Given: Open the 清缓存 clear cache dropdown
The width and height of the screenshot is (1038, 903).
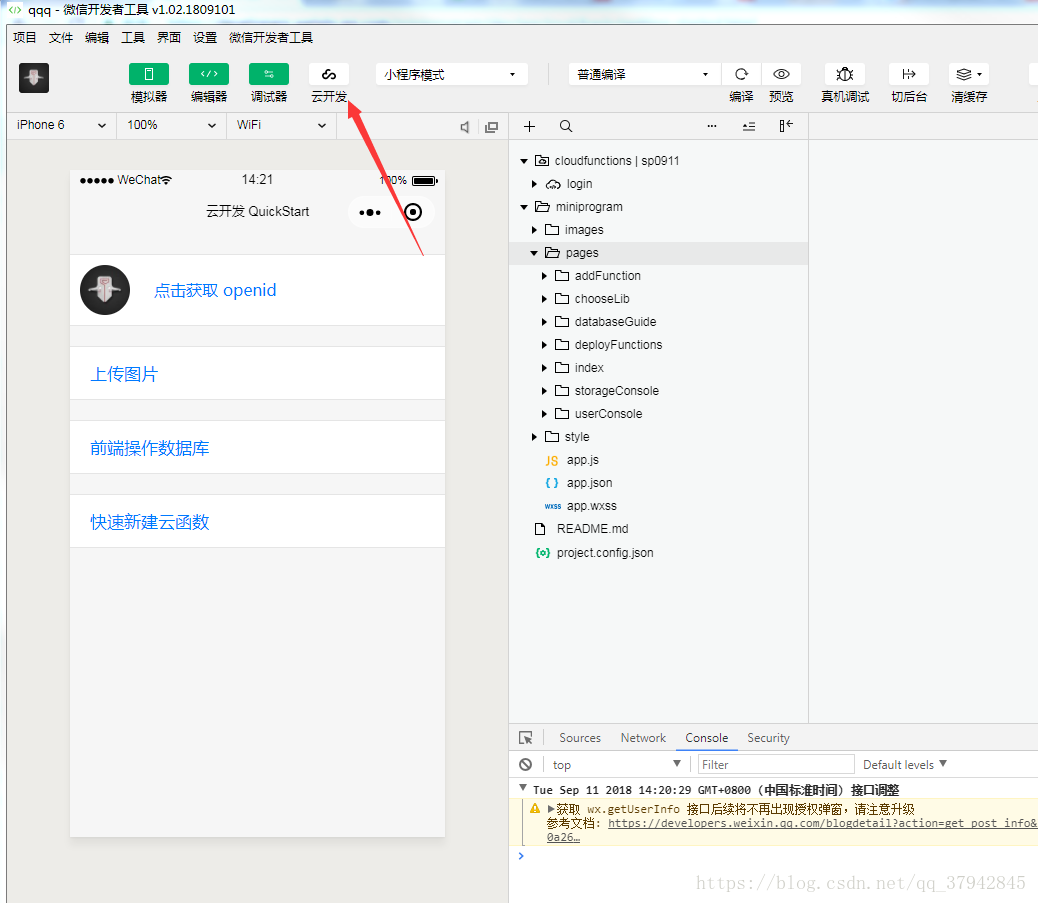Looking at the screenshot, I should [x=969, y=74].
